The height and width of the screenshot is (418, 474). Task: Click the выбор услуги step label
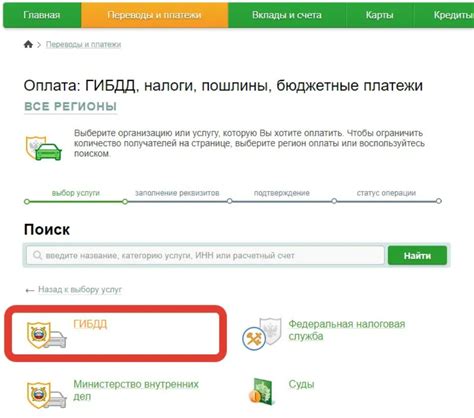76,193
